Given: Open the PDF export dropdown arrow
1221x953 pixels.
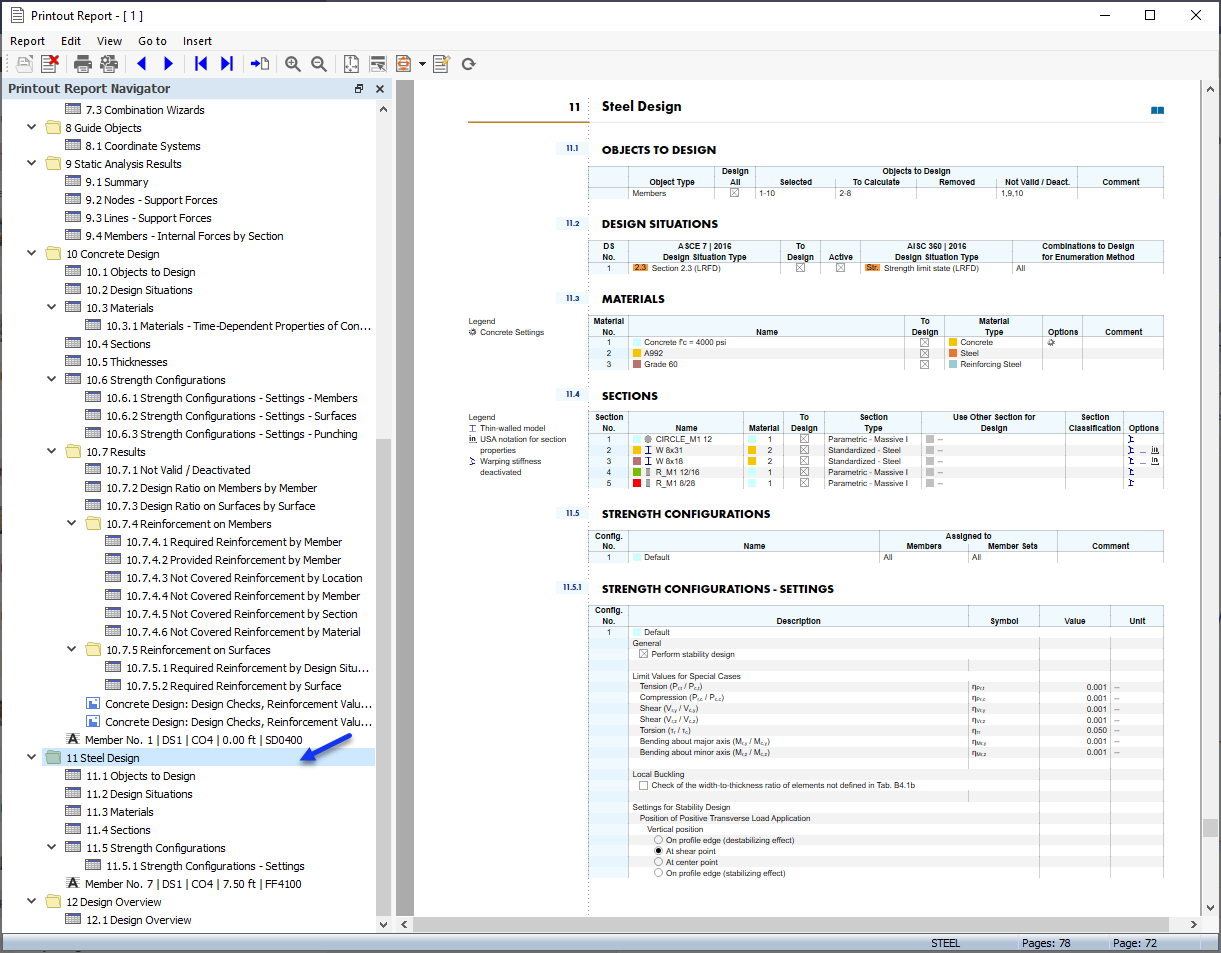Looking at the screenshot, I should [x=421, y=63].
